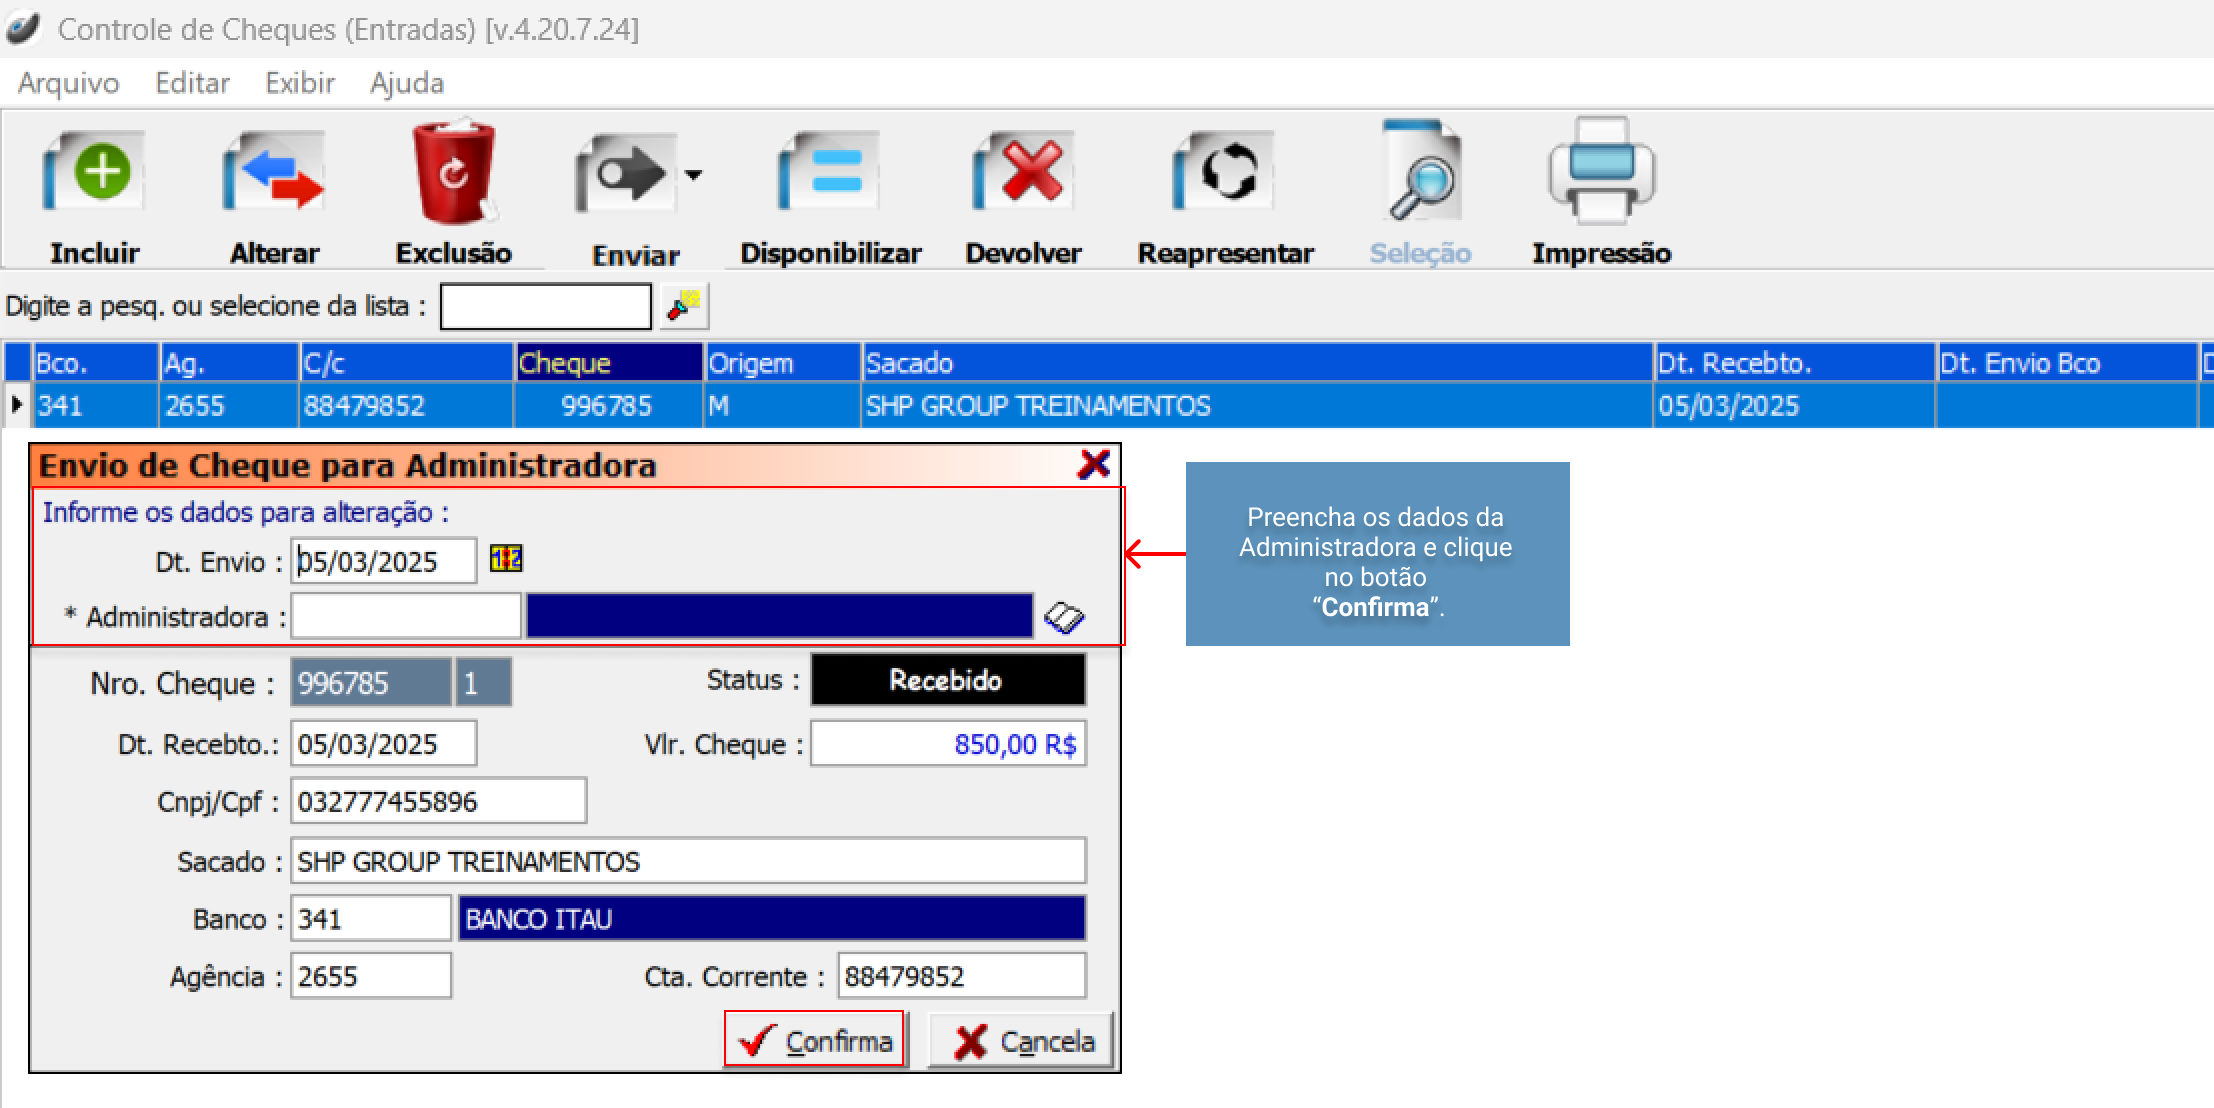The height and width of the screenshot is (1108, 2214).
Task: Click the Confirma button
Action: point(816,1041)
